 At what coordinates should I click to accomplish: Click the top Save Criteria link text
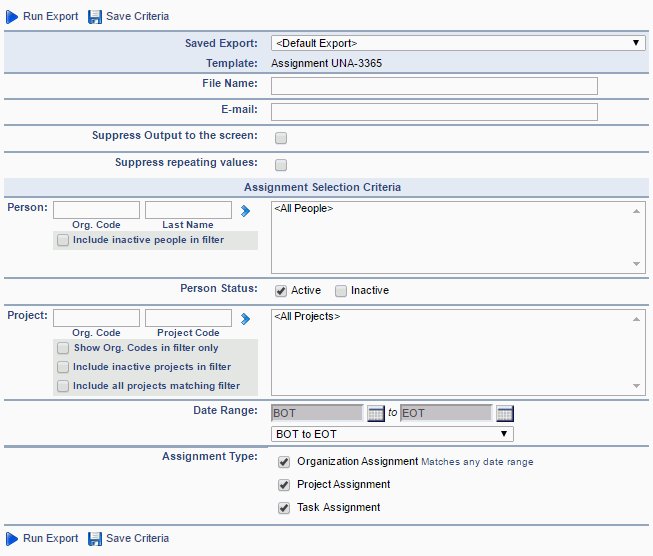(137, 16)
